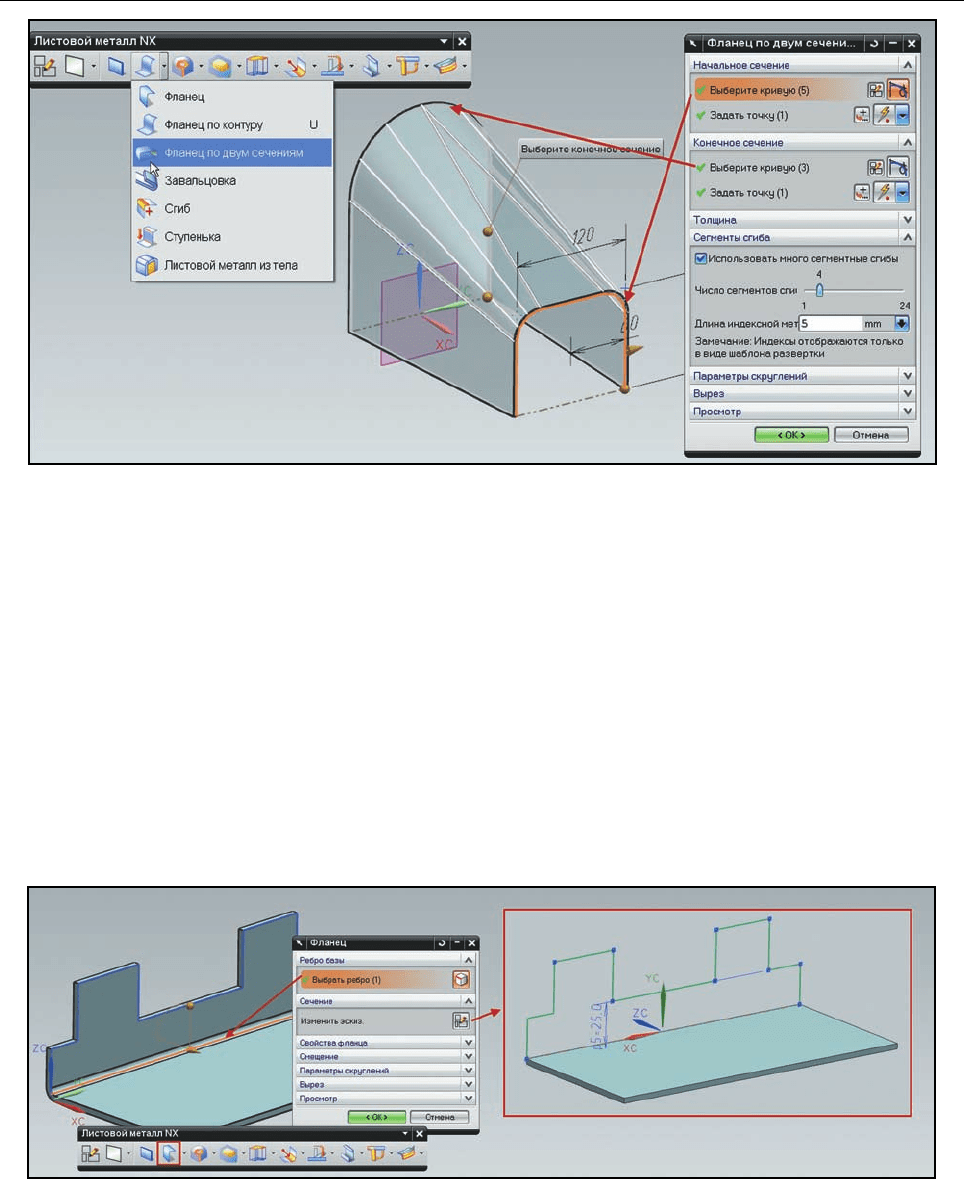
Task: Confirm with OK in Фланец по двум сечениям dialog
Action: point(792,435)
